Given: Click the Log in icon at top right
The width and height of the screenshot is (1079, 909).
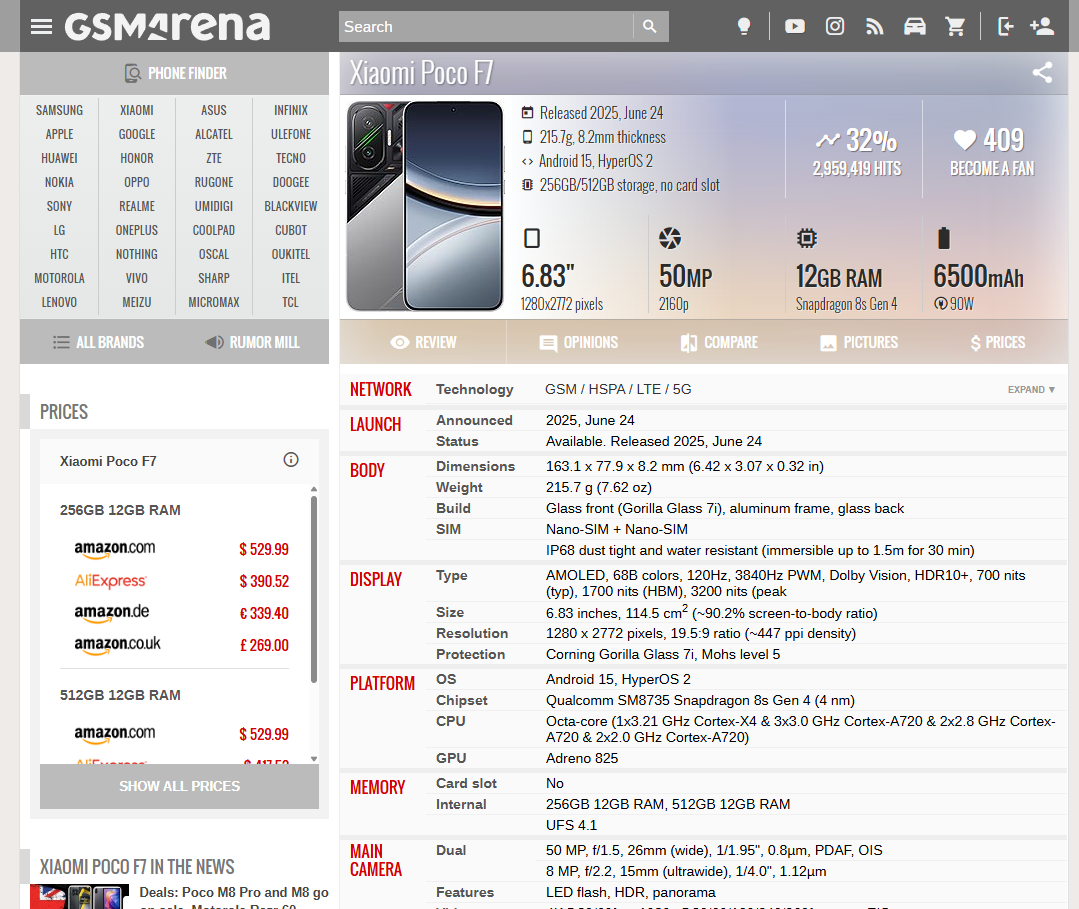Looking at the screenshot, I should click(1005, 26).
